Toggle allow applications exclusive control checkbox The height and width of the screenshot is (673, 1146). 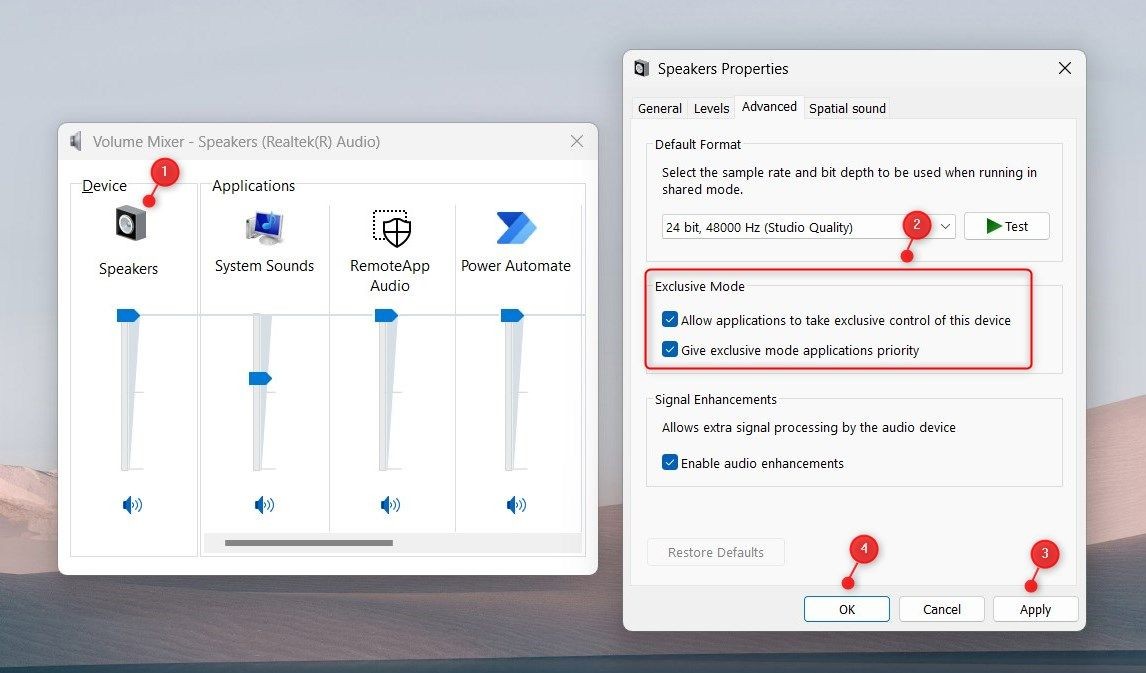click(x=669, y=319)
